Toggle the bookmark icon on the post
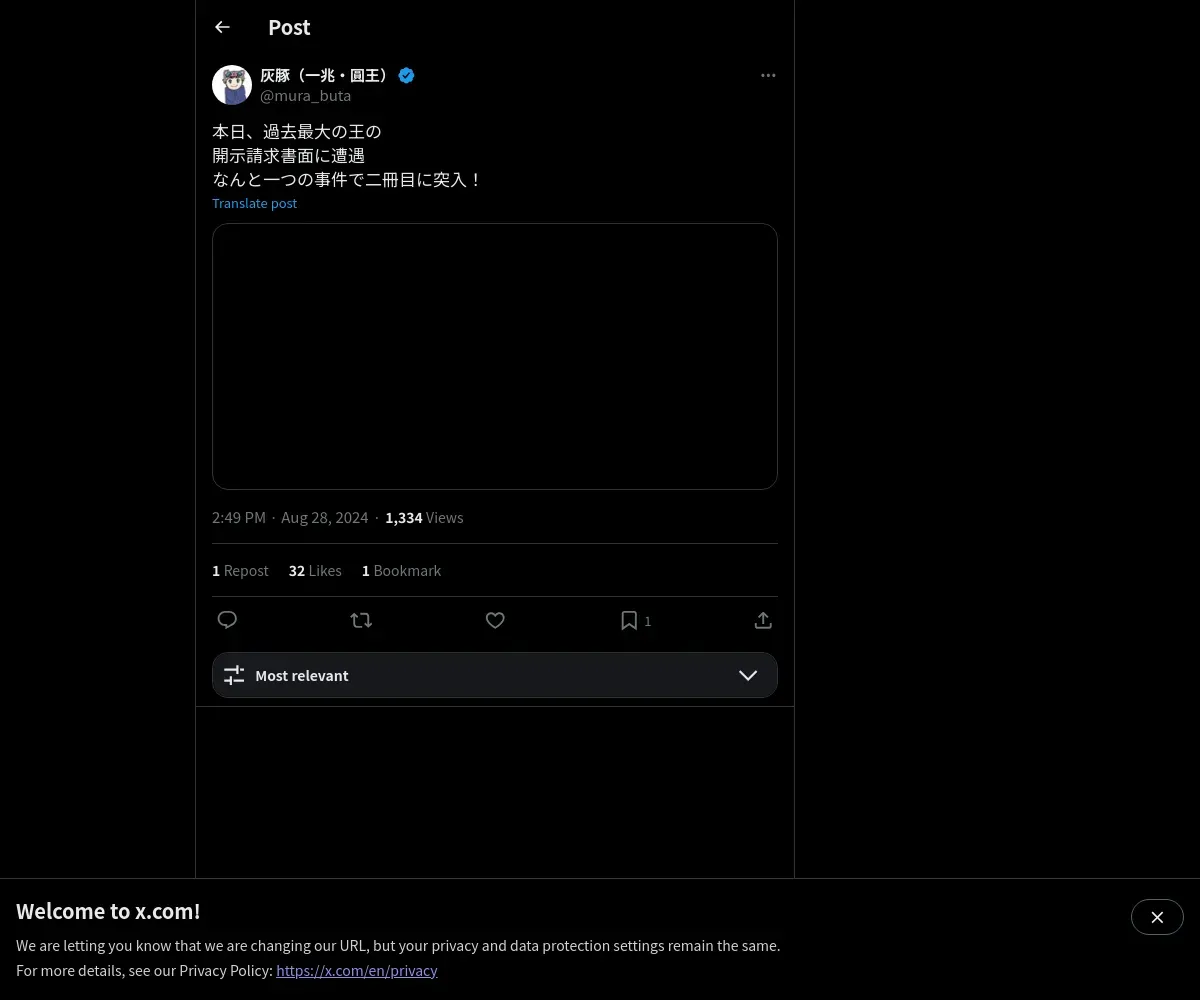 click(x=629, y=621)
